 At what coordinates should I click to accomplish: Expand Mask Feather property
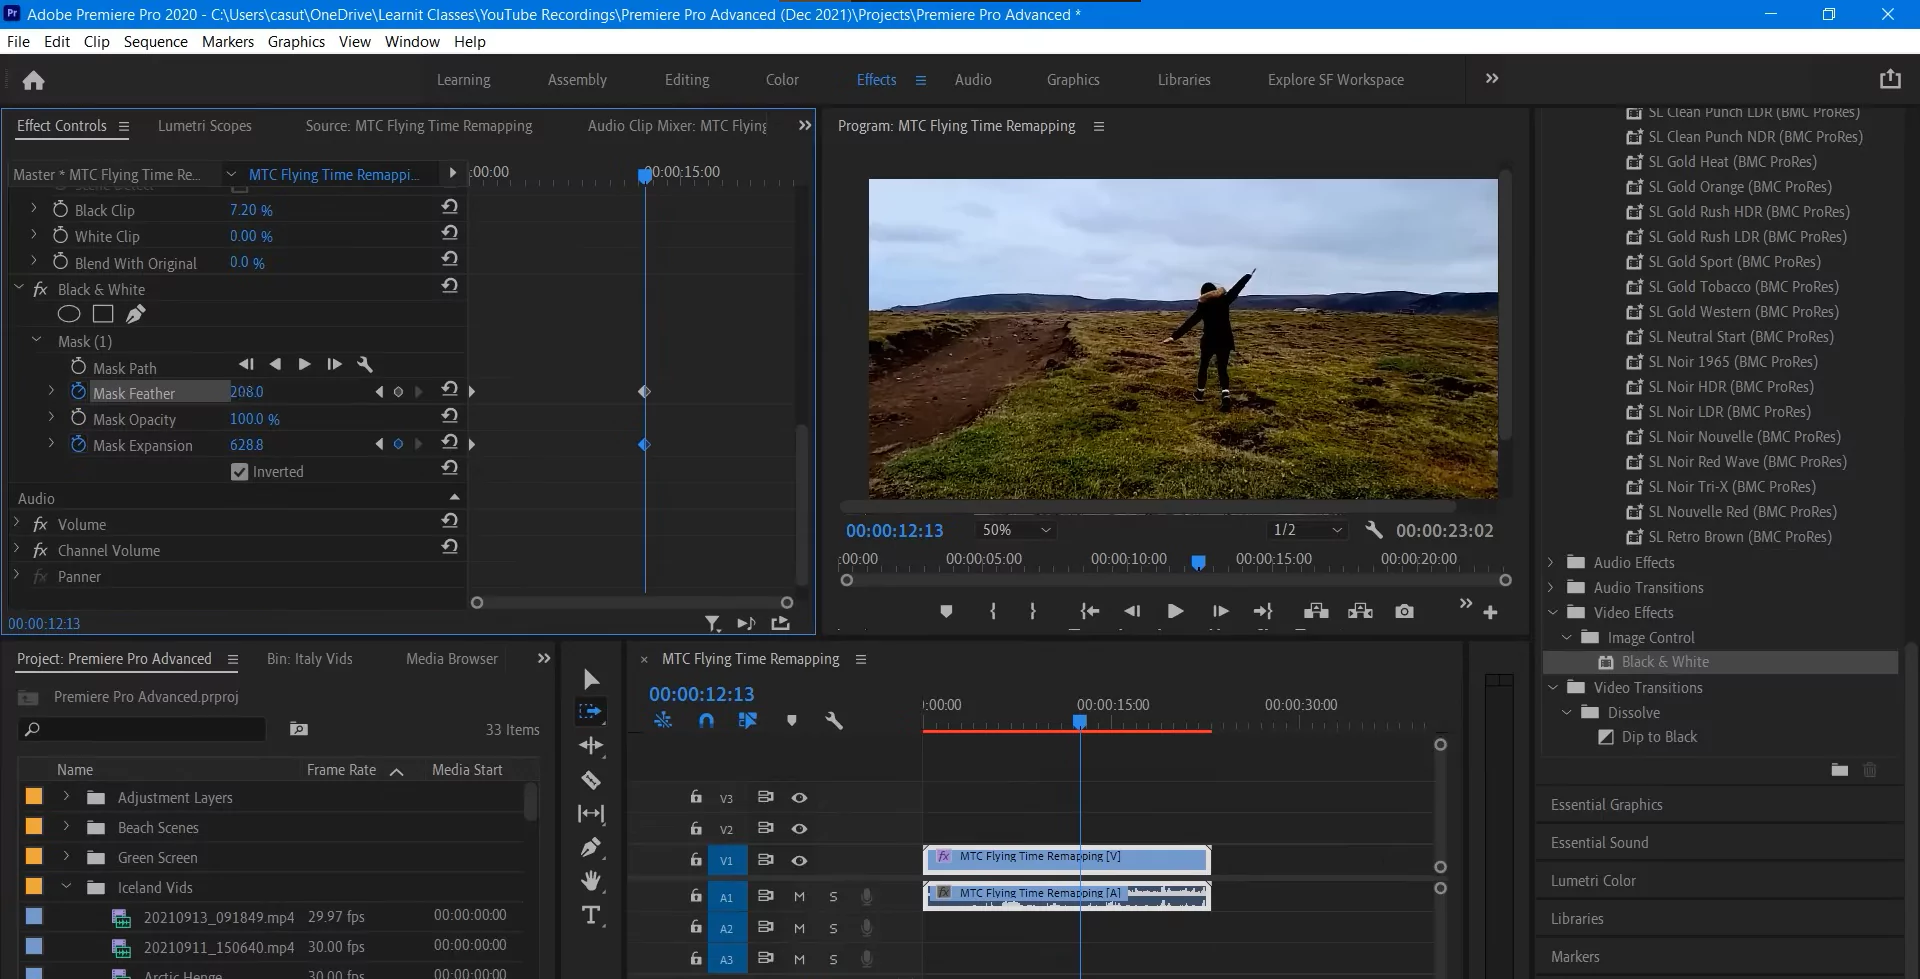(x=51, y=391)
